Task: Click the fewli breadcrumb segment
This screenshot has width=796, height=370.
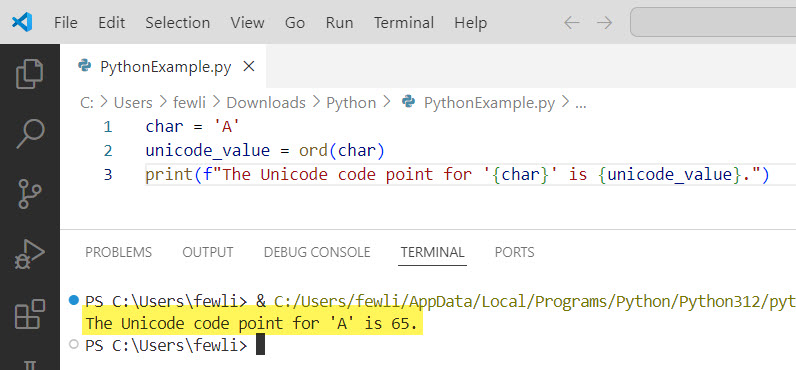Action: [x=189, y=103]
